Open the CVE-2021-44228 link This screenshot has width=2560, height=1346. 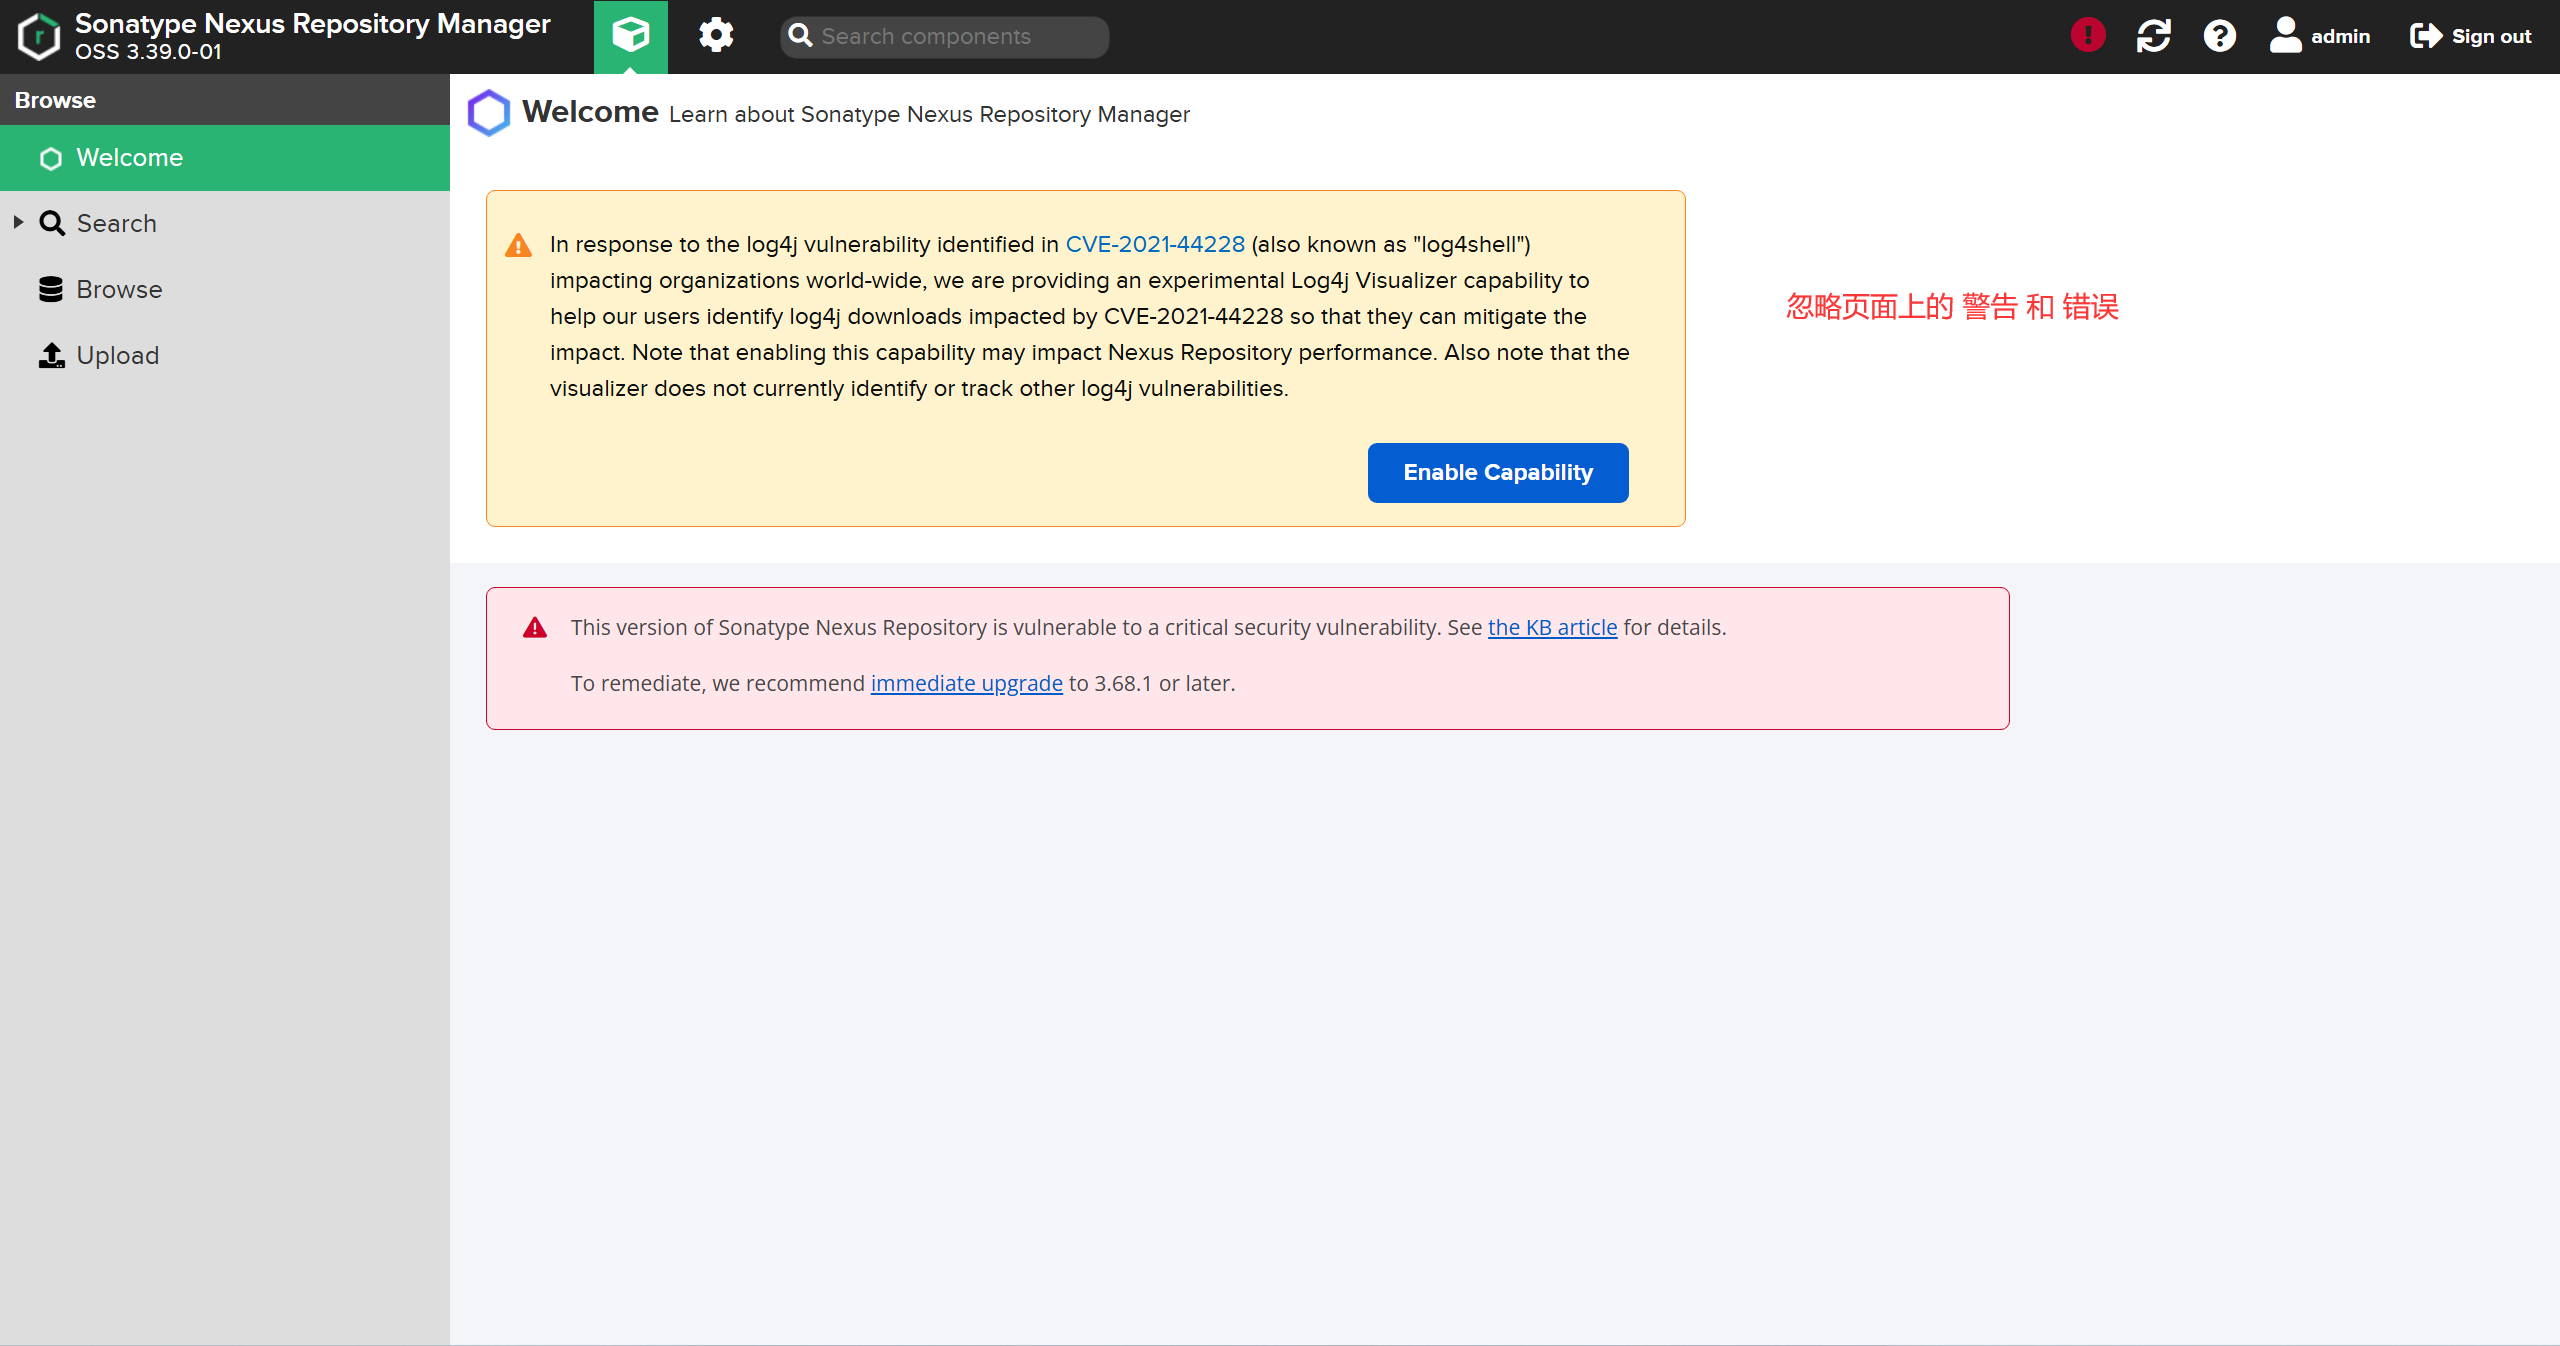(x=1155, y=245)
